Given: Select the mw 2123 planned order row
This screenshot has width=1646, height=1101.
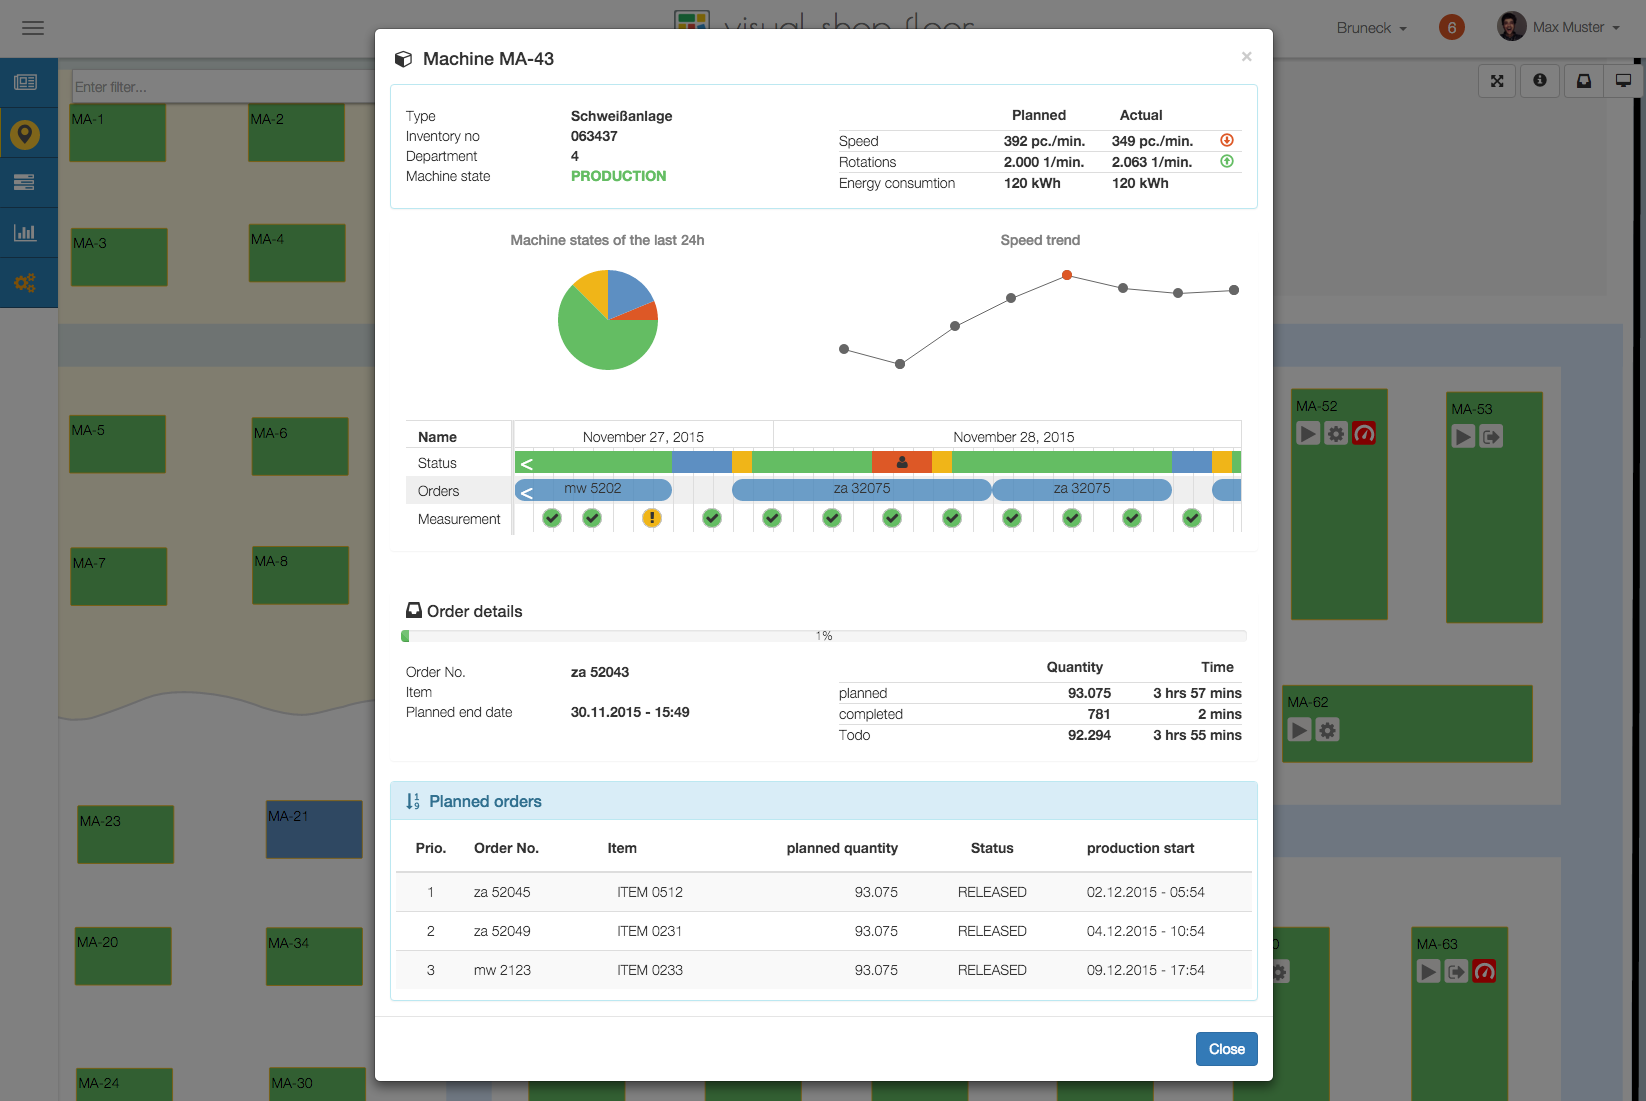Looking at the screenshot, I should tap(823, 970).
